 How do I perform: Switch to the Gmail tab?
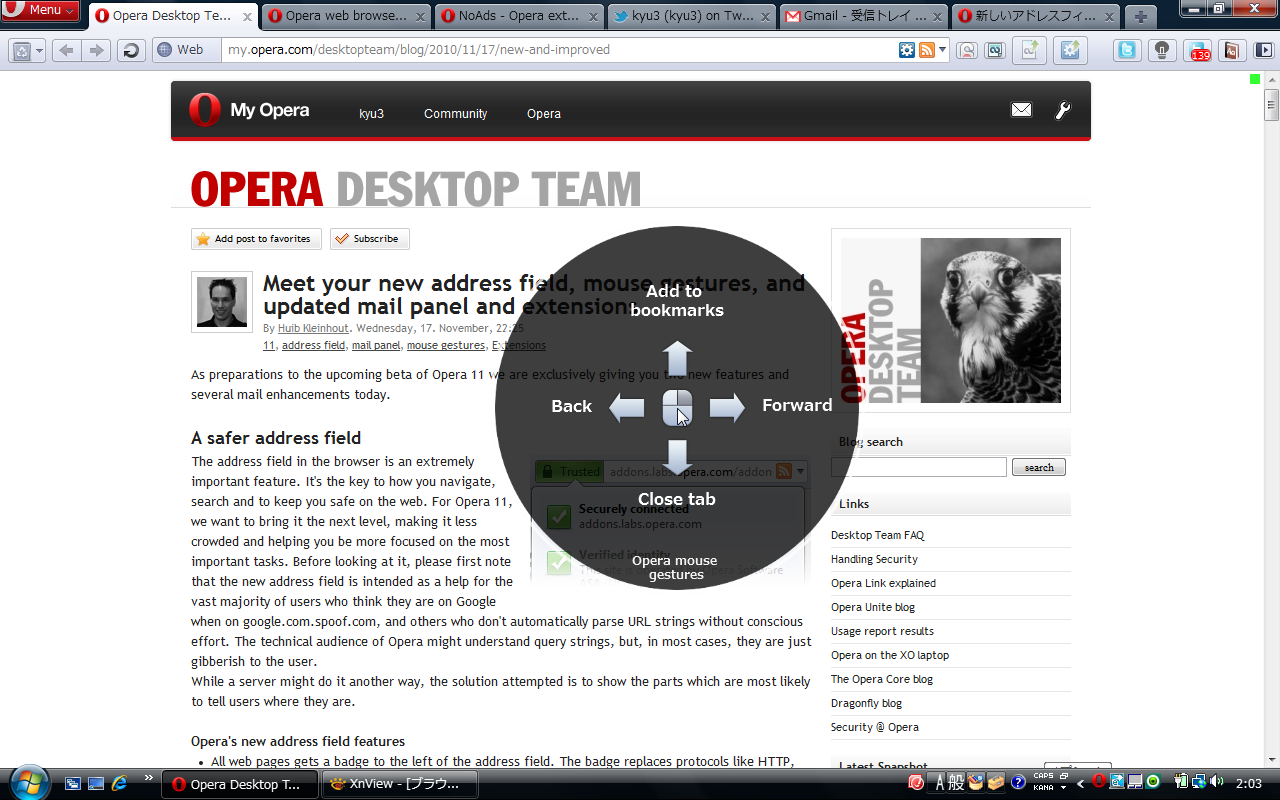tap(865, 16)
